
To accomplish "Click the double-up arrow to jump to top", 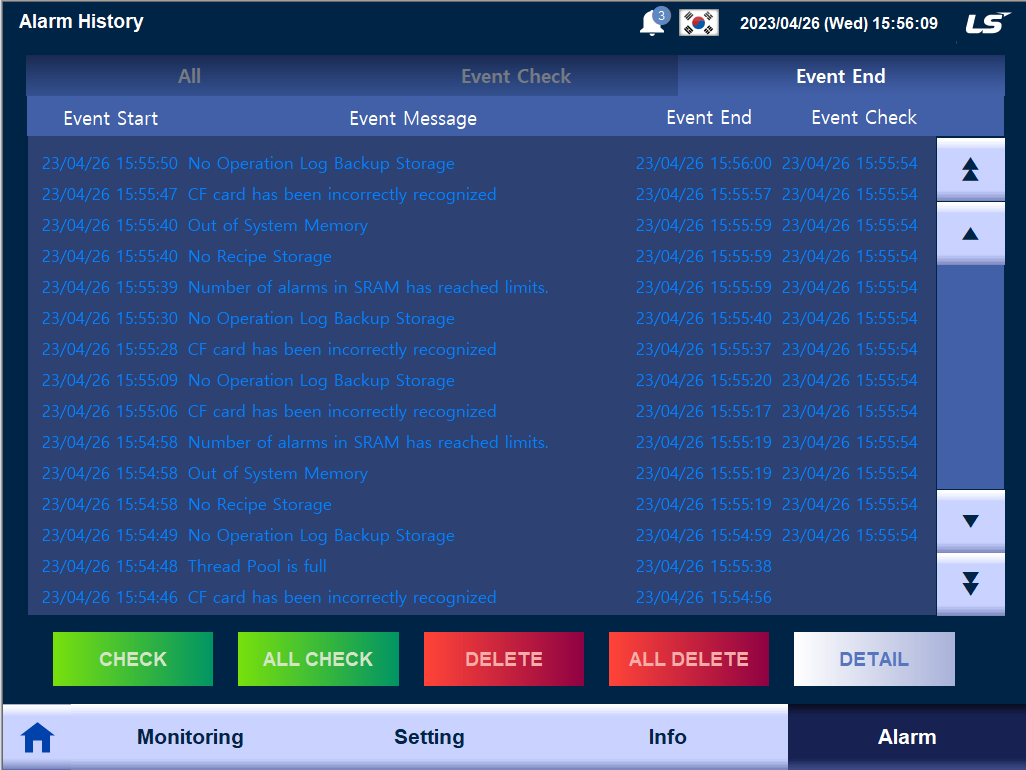I will [x=970, y=168].
